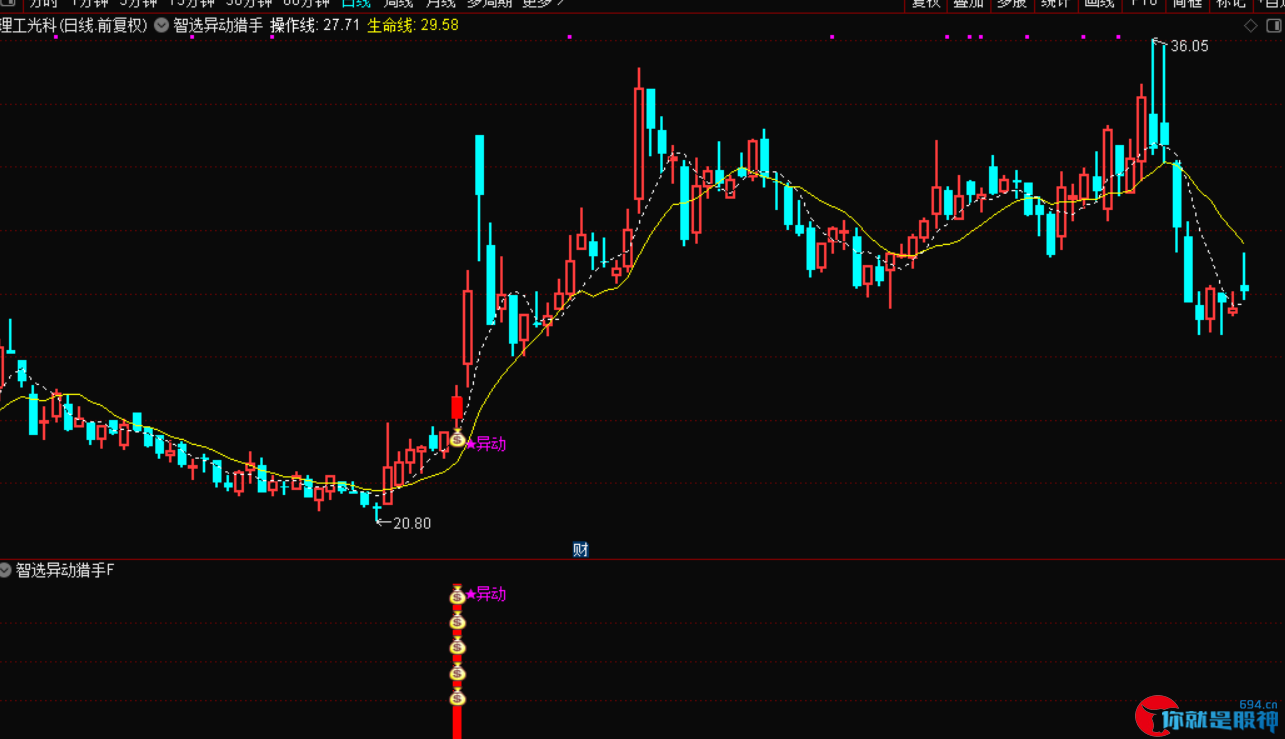1285x739 pixels.
Task: Open the 多周期 tab
Action: pos(490,4)
